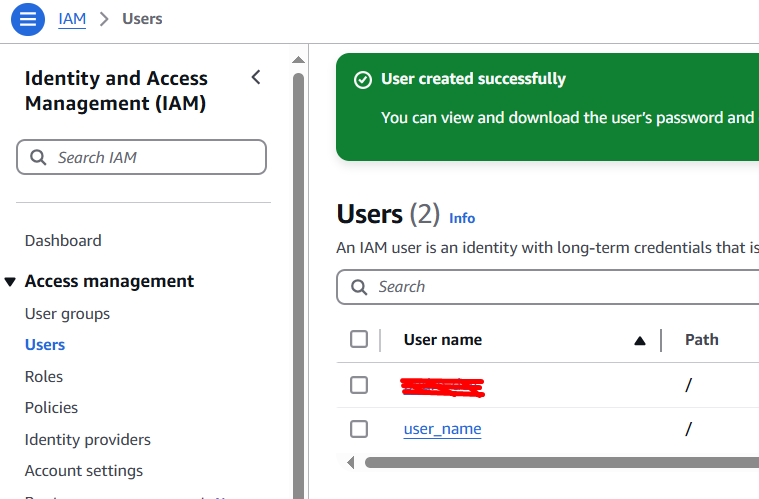This screenshot has height=499, width=759.
Task: Click the magnifier icon in Search IAM
Action: pyautogui.click(x=39, y=157)
